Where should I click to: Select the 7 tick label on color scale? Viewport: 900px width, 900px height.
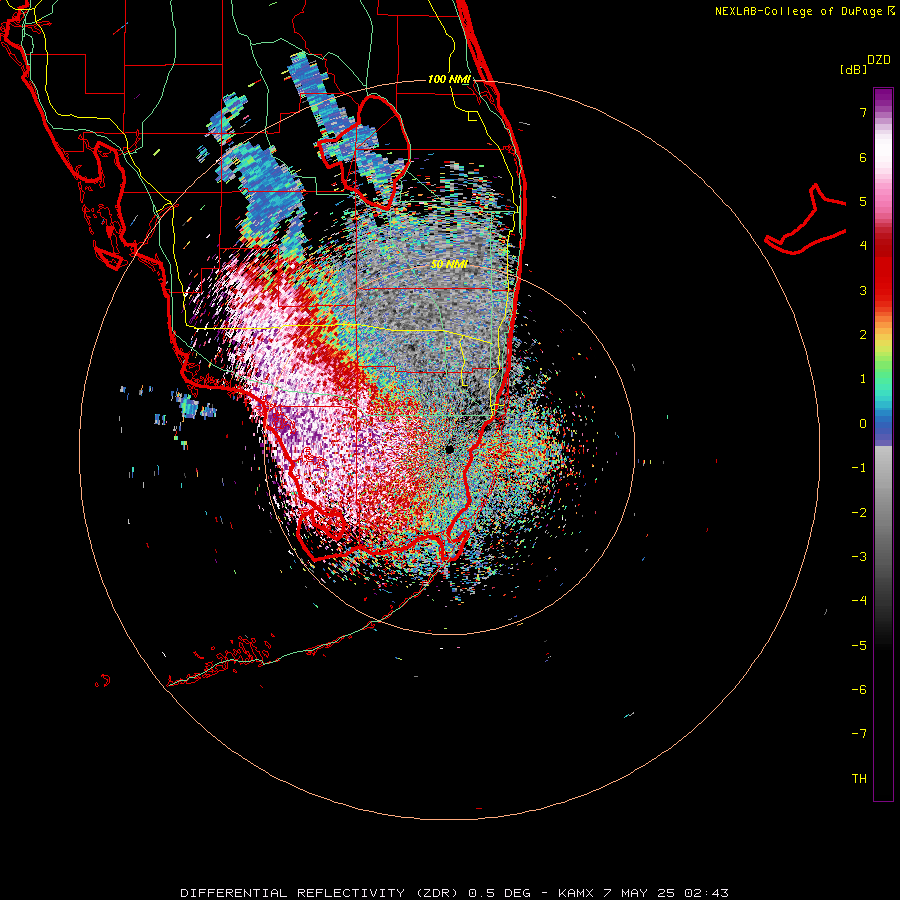tap(863, 112)
